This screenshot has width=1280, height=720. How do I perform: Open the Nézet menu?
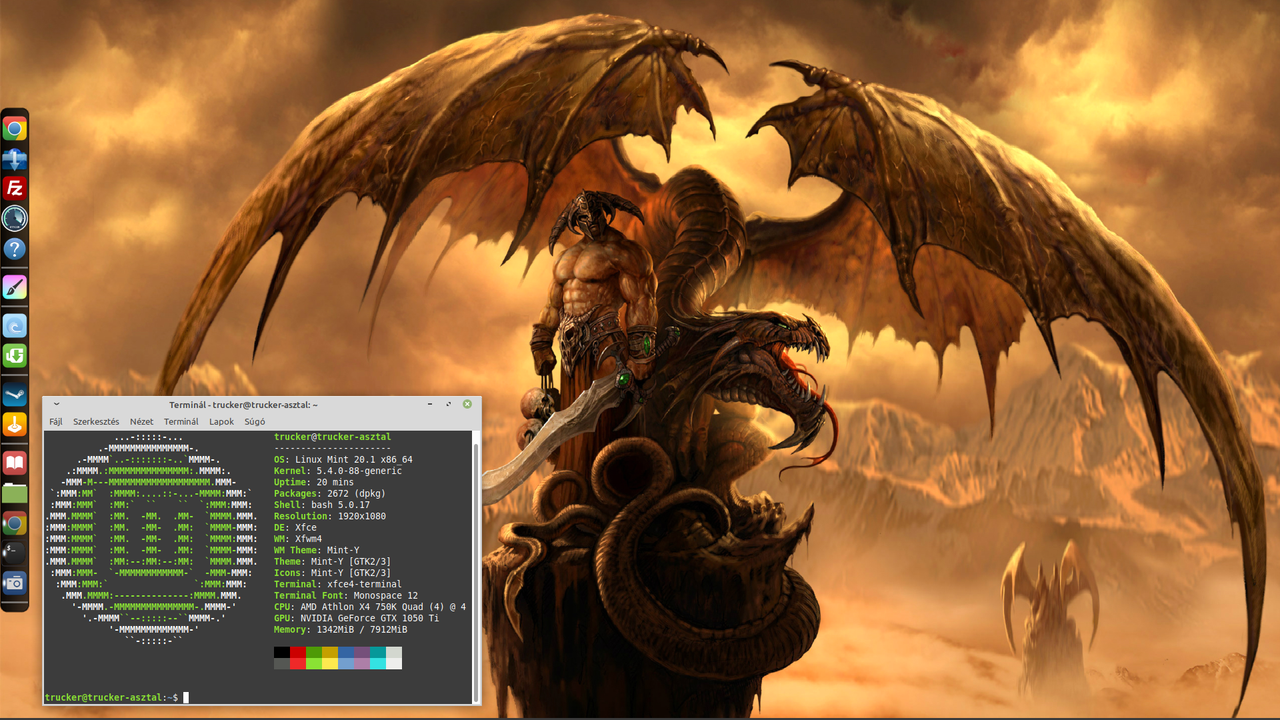[x=142, y=422]
